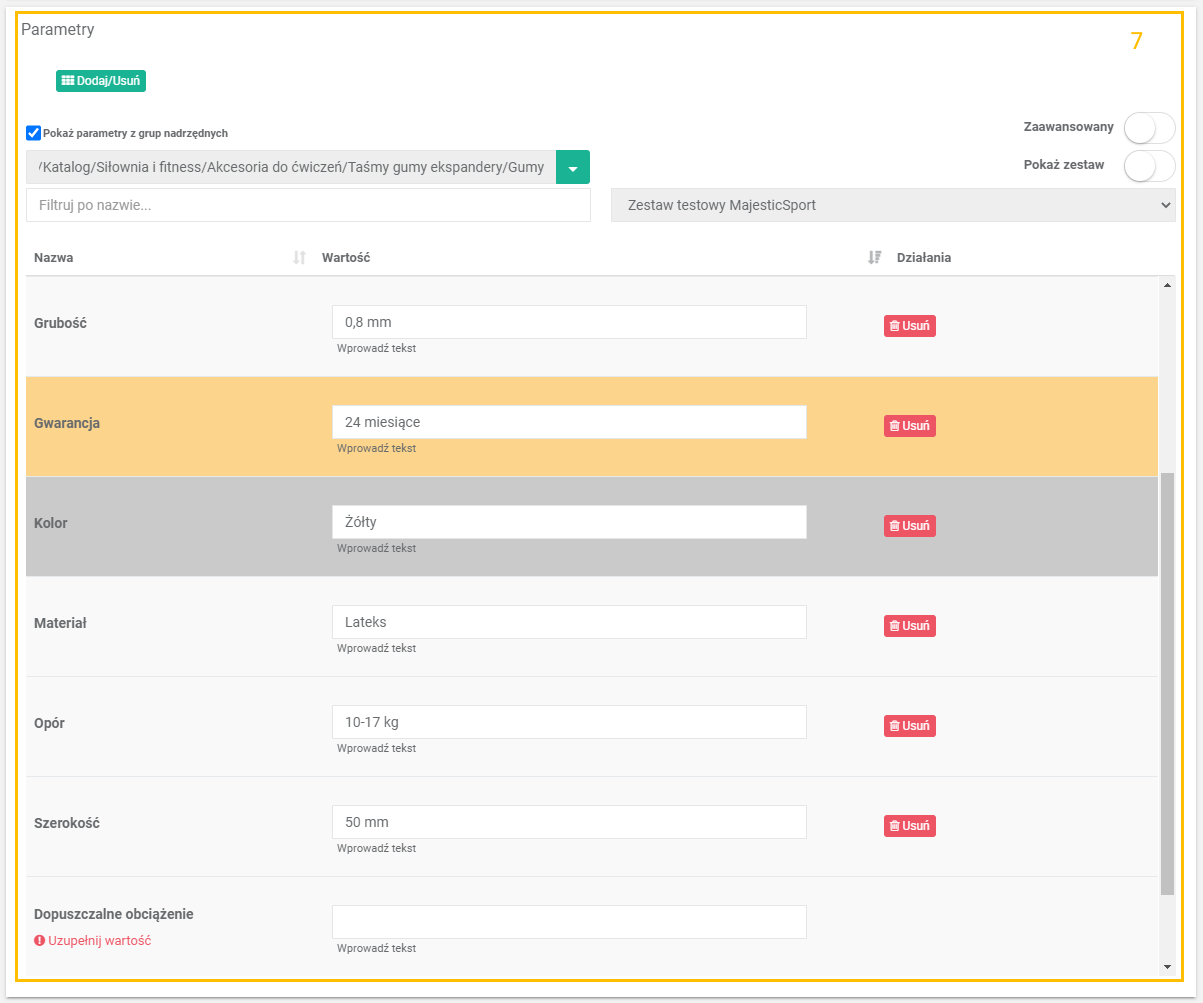Delete the Szerokość parameter row
1203x1003 pixels.
pos(909,826)
